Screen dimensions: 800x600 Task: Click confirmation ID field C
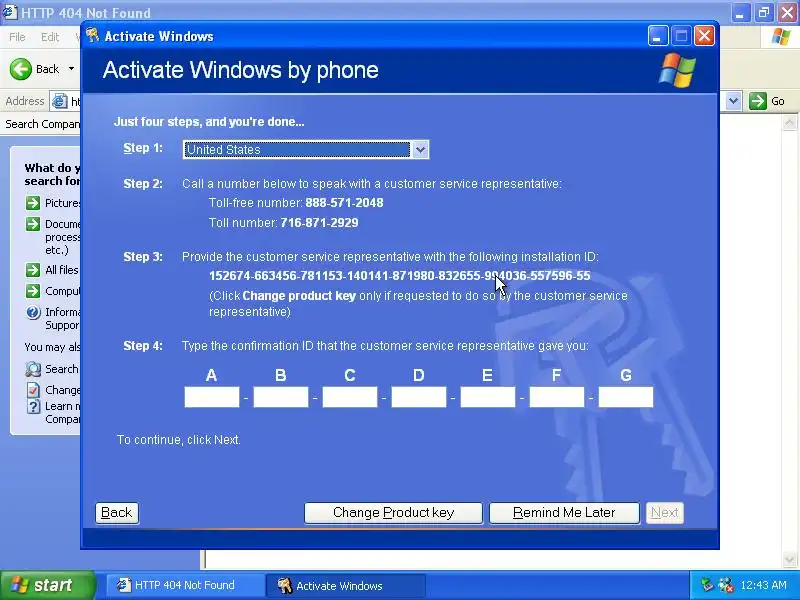coord(349,397)
